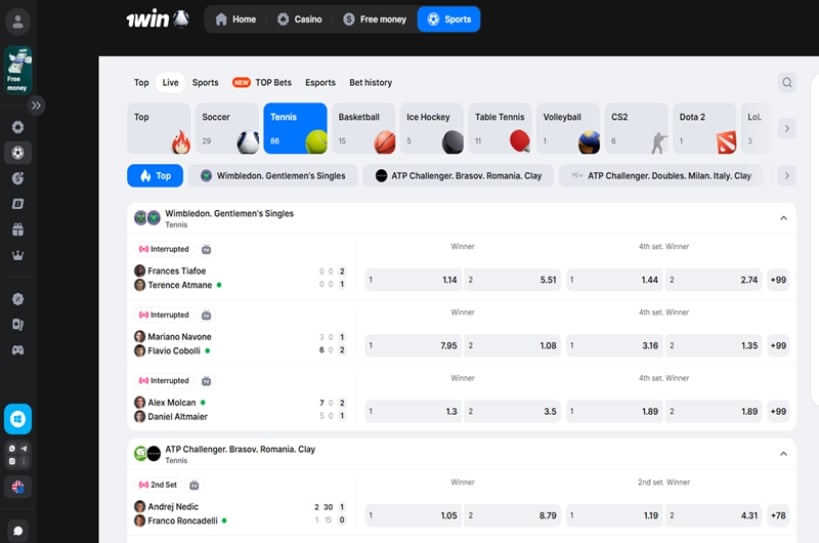
Task: Bet on Cobolli winner at 1.08
Action: tap(512, 346)
